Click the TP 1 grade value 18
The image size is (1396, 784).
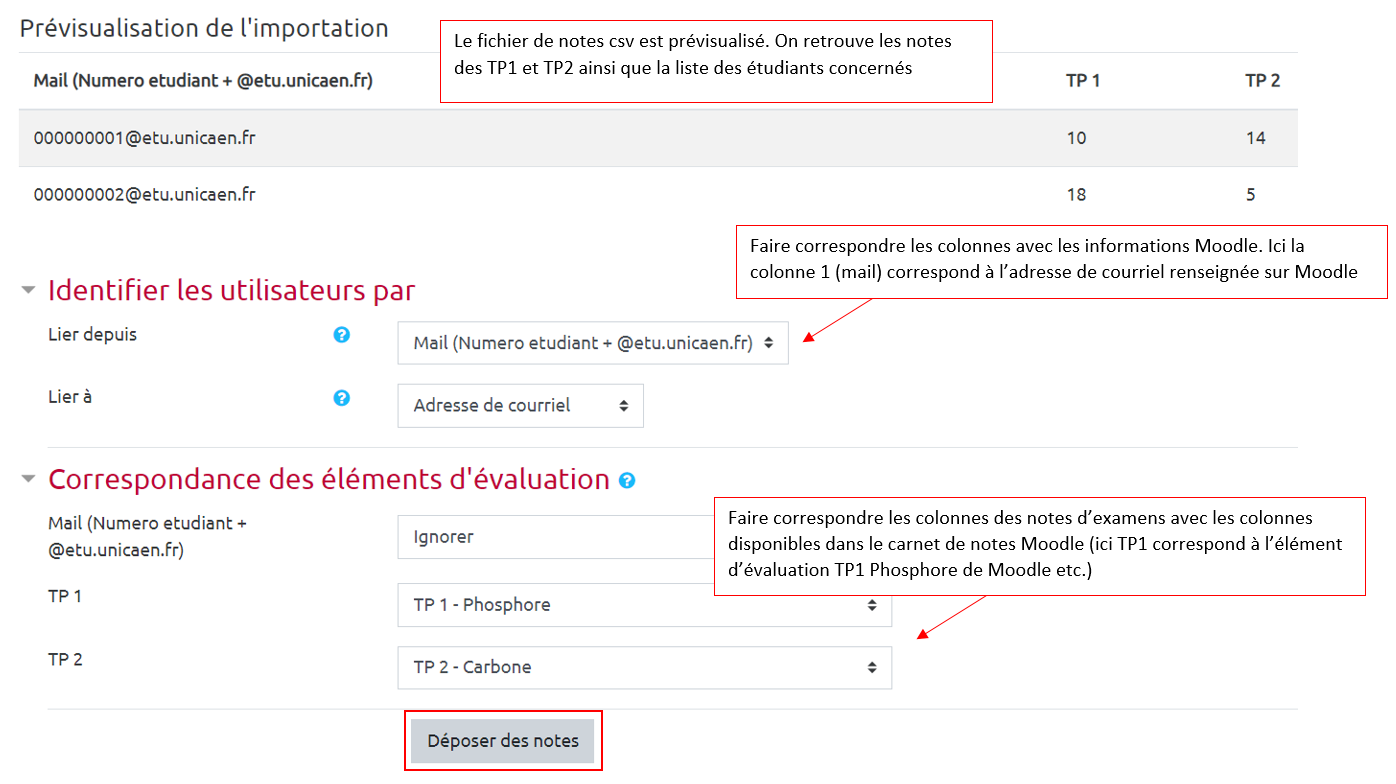tap(1076, 195)
